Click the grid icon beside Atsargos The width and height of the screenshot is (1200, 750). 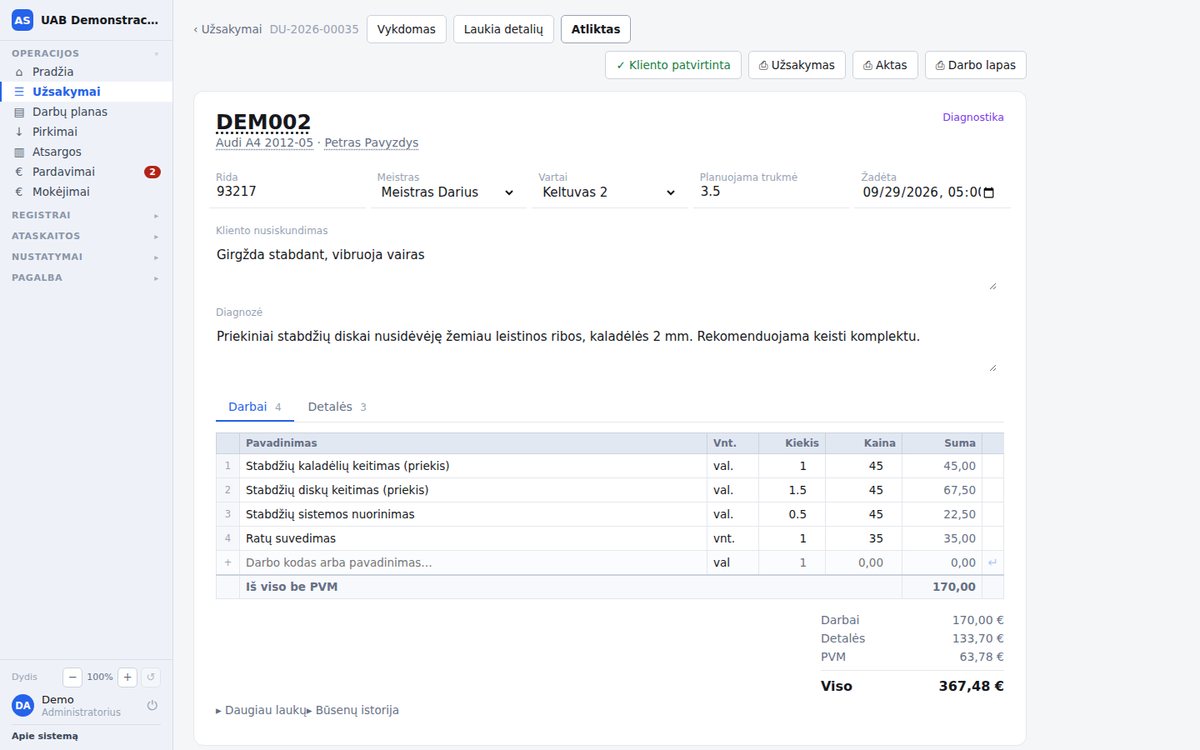tap(19, 152)
